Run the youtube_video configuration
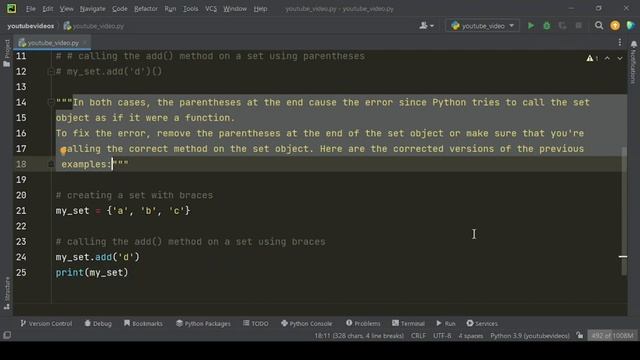 531,26
